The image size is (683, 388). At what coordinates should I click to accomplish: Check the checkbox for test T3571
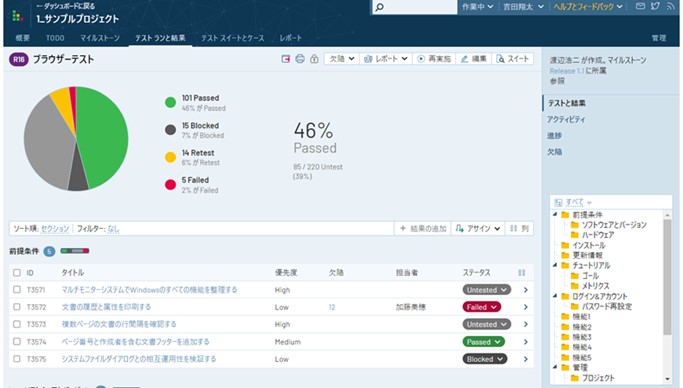click(x=17, y=290)
